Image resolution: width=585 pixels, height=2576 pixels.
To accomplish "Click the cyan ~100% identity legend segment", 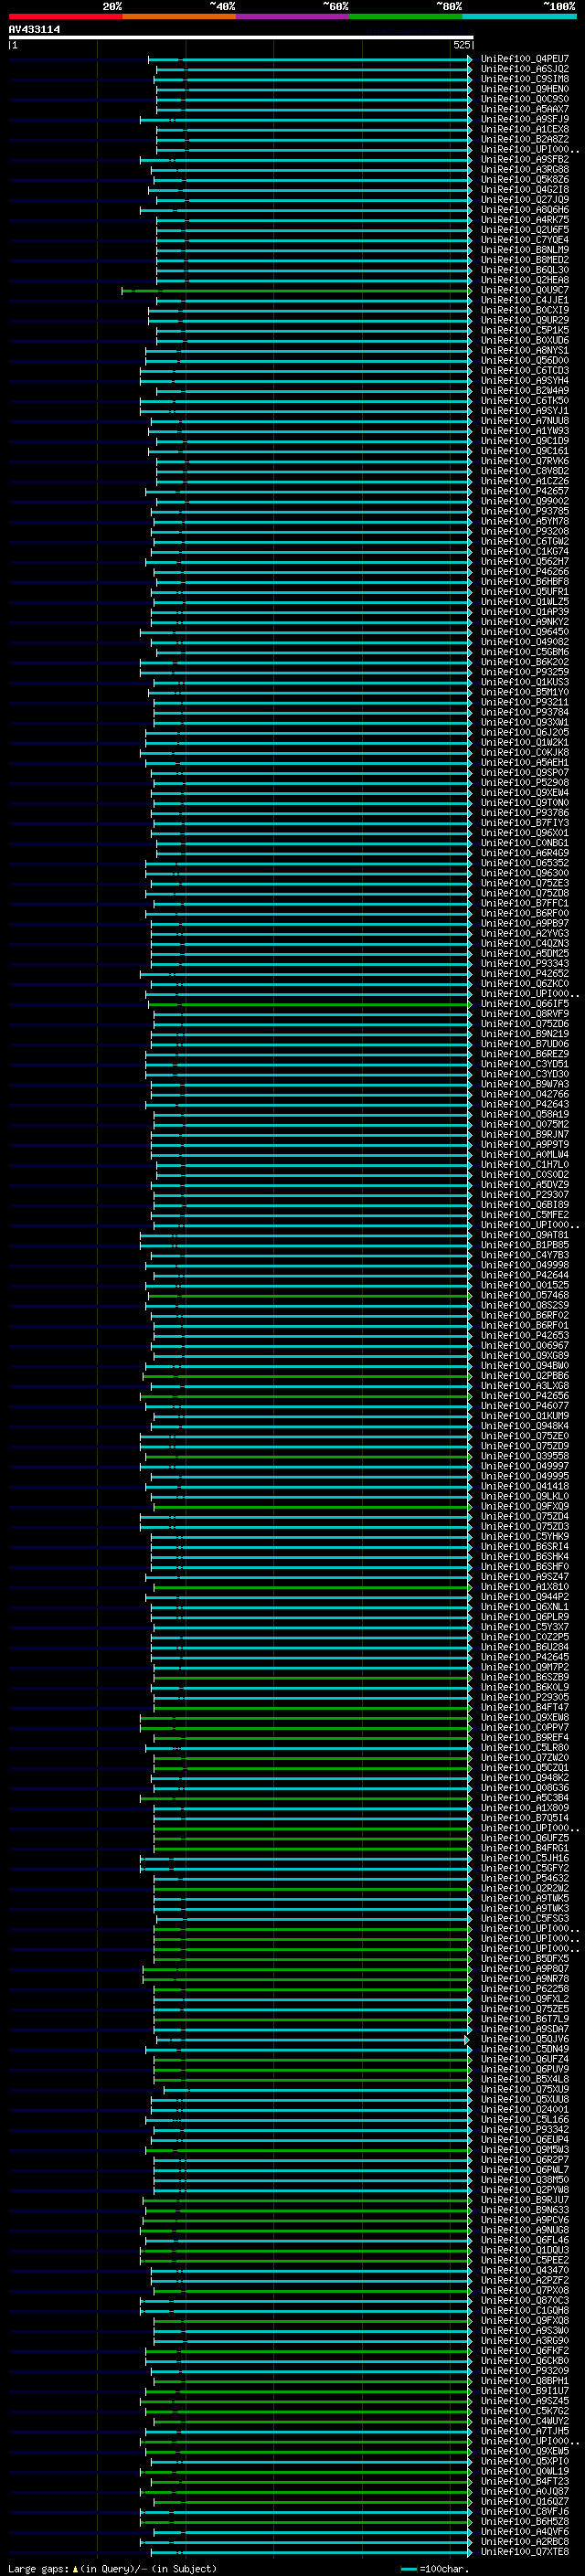I will 520,16.
